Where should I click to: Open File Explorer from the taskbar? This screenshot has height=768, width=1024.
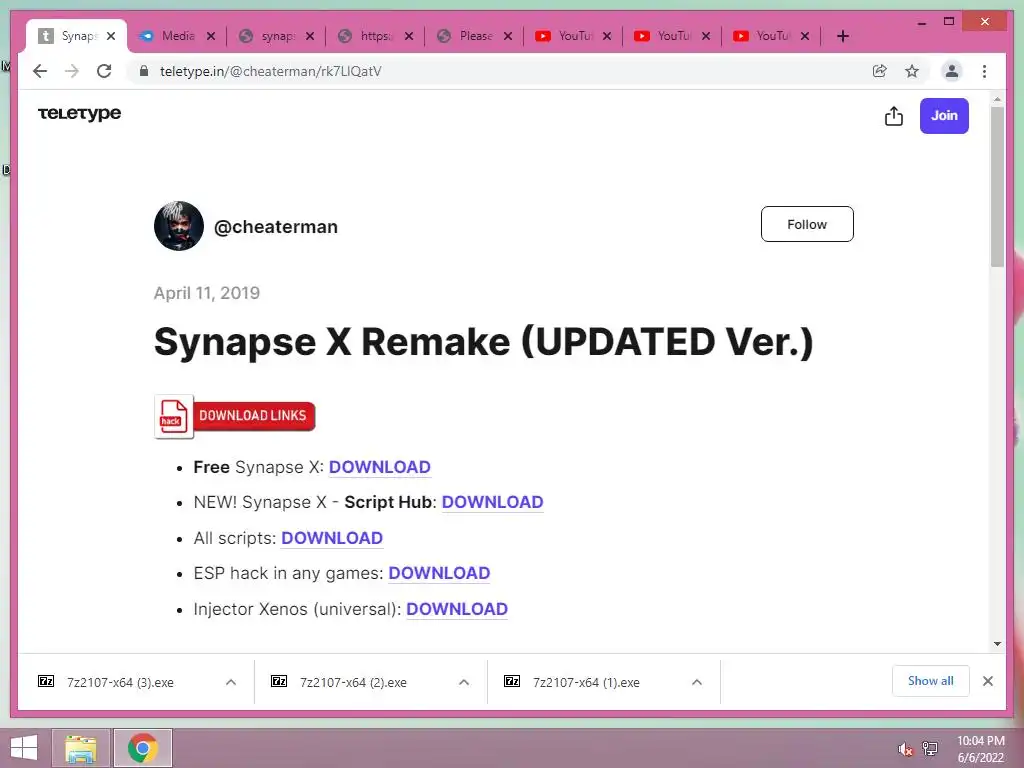tap(80, 748)
